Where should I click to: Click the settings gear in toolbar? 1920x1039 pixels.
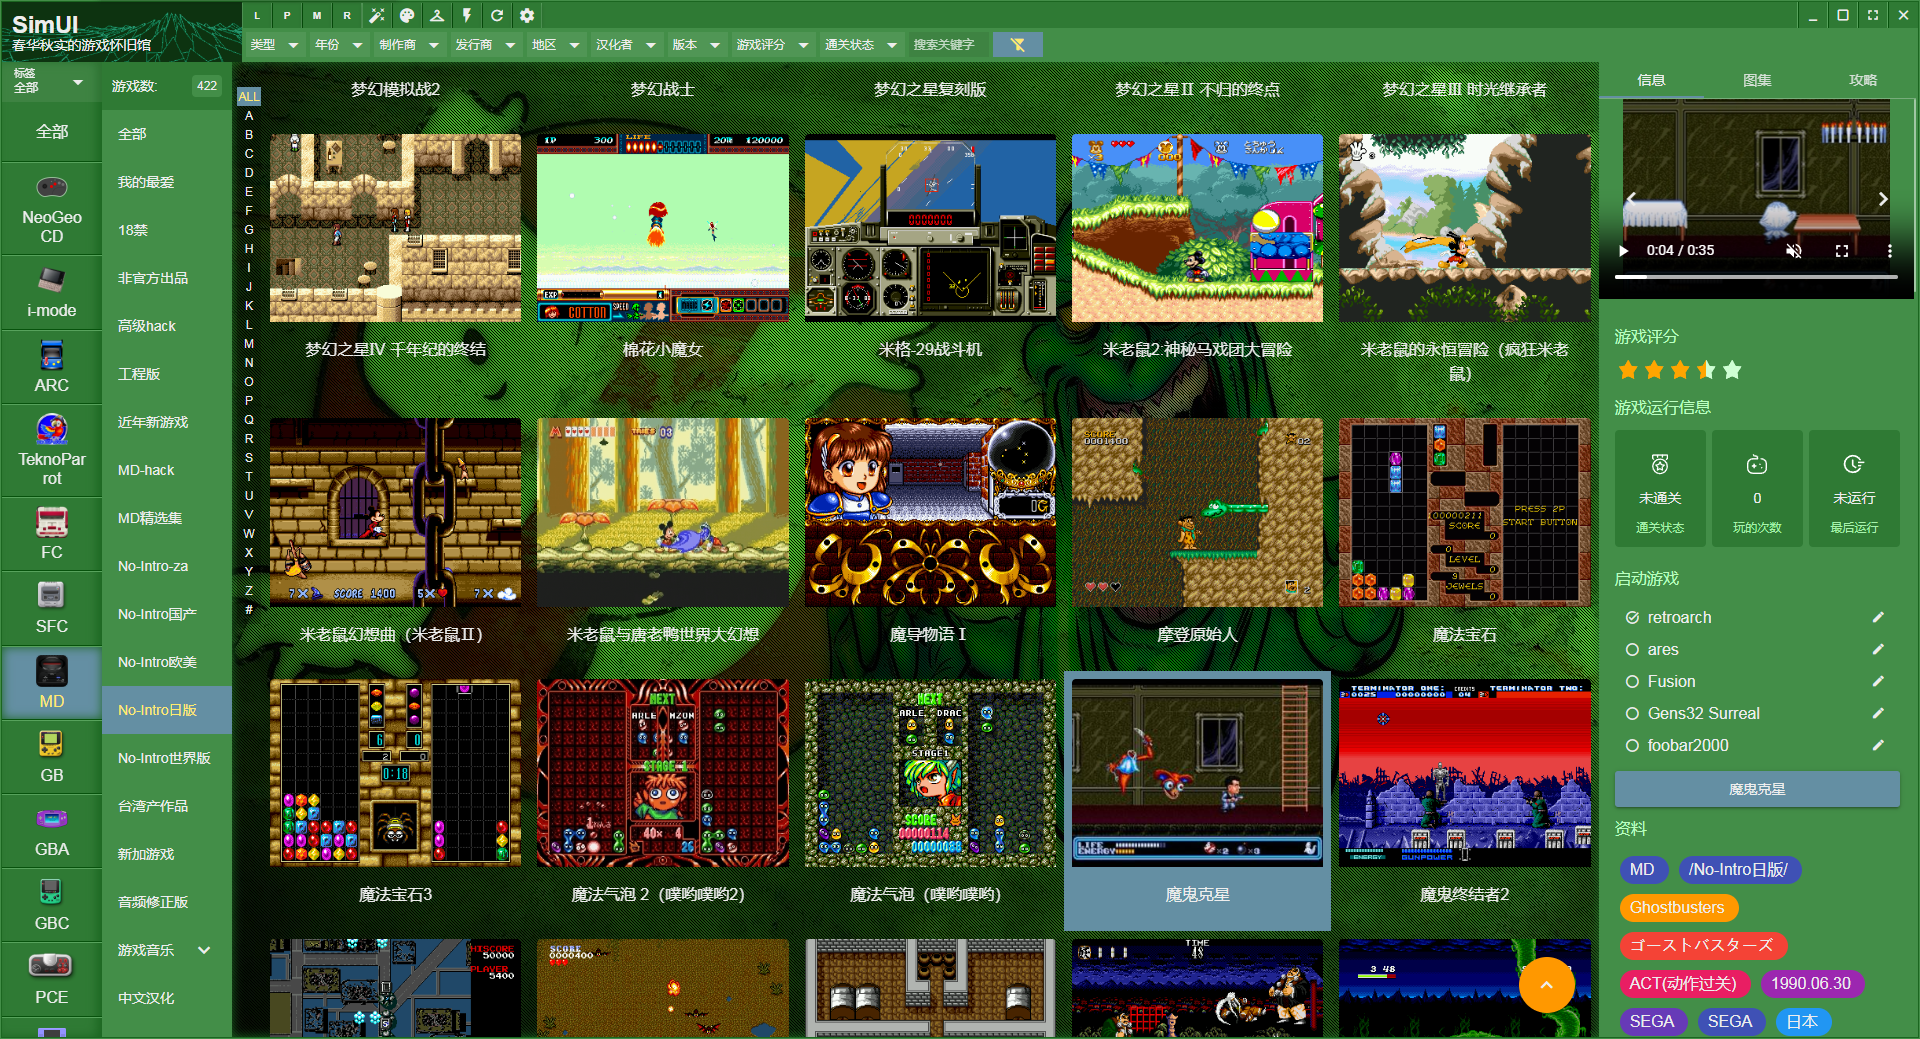point(527,15)
